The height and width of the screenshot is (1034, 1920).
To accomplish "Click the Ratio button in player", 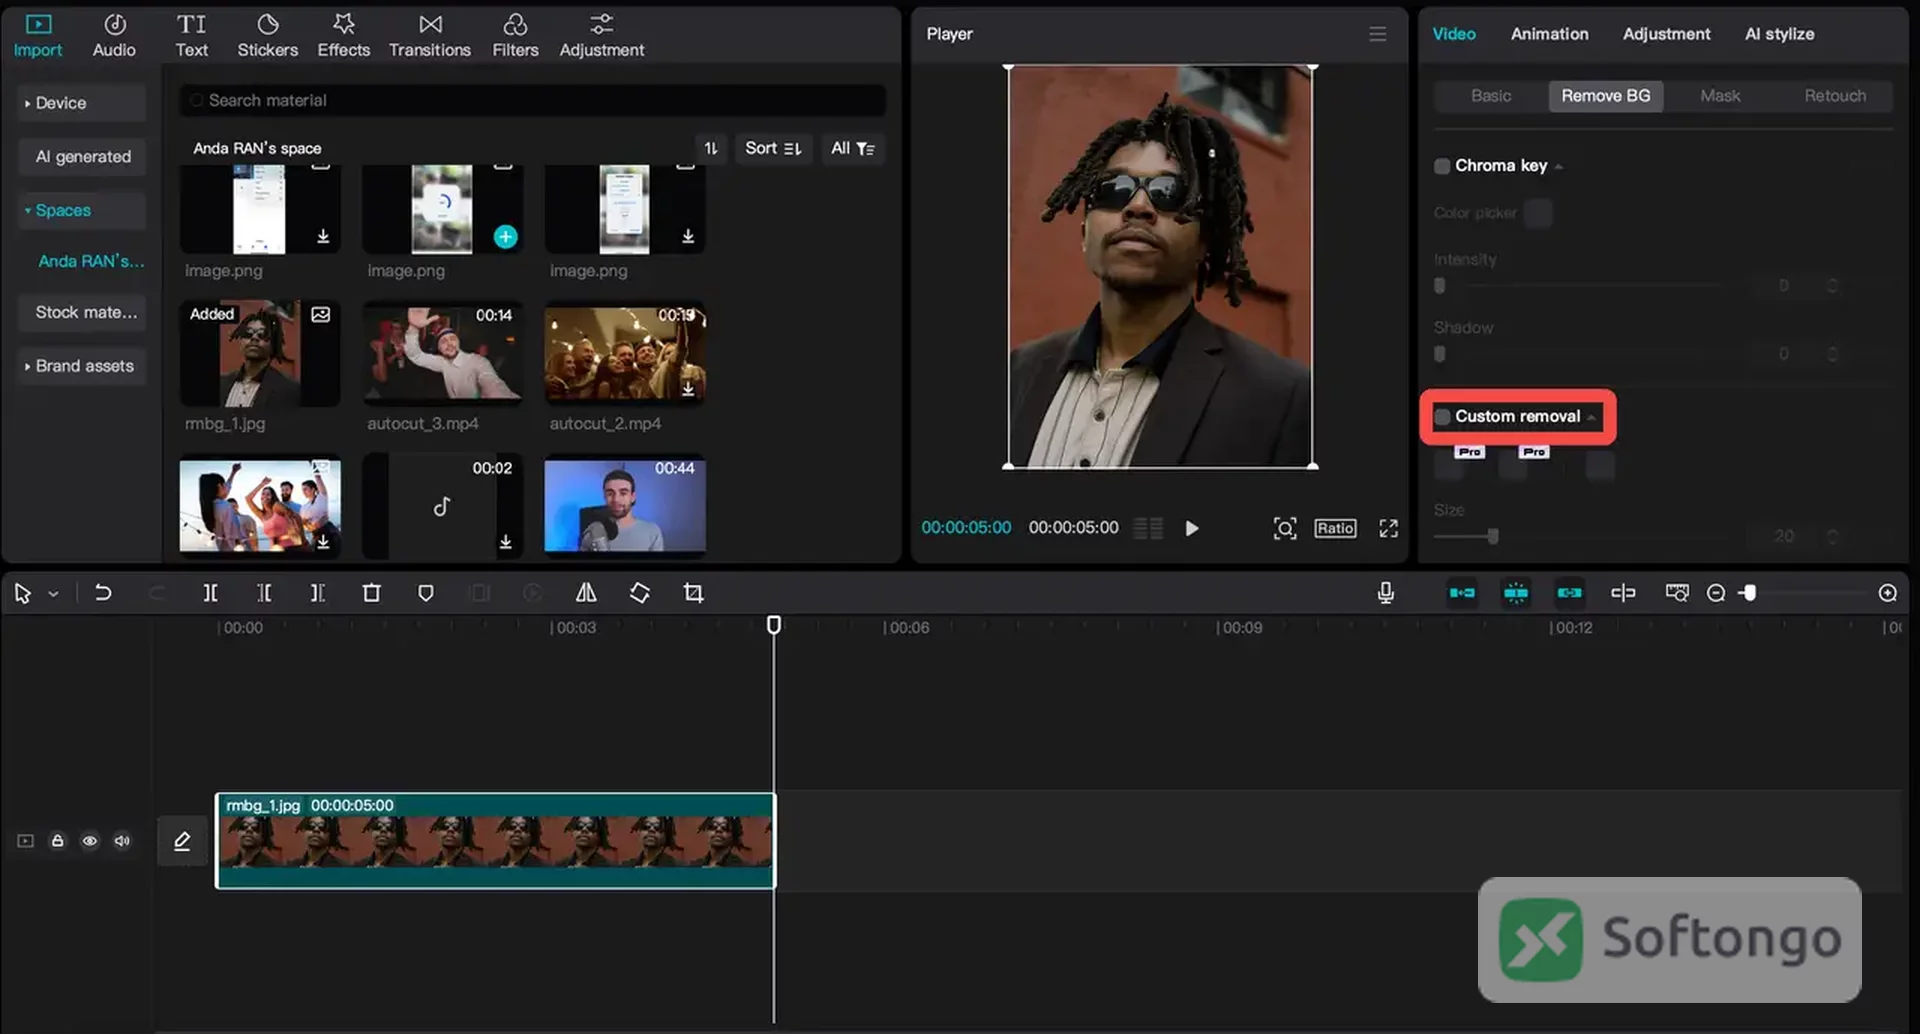I will [x=1335, y=528].
